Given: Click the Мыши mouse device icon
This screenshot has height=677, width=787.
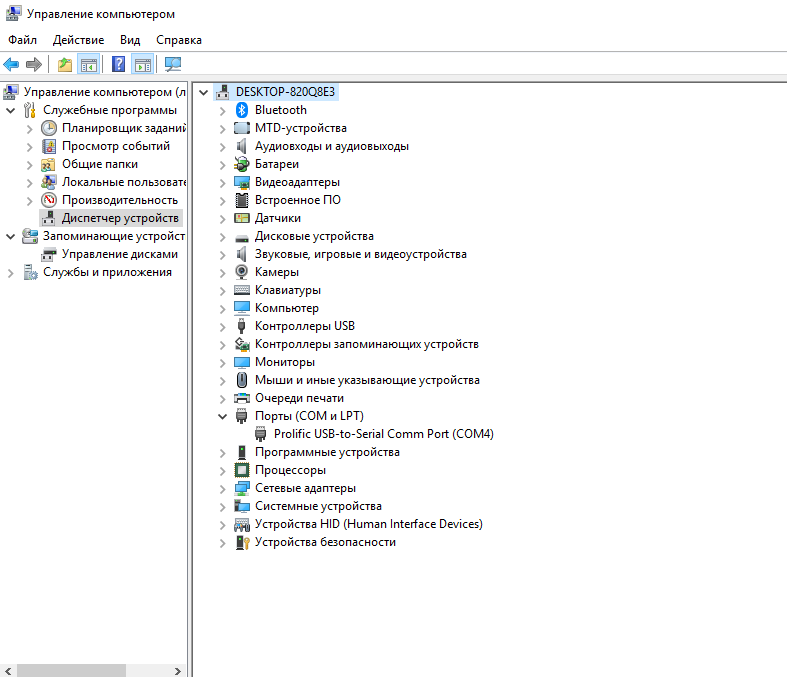Looking at the screenshot, I should point(242,380).
